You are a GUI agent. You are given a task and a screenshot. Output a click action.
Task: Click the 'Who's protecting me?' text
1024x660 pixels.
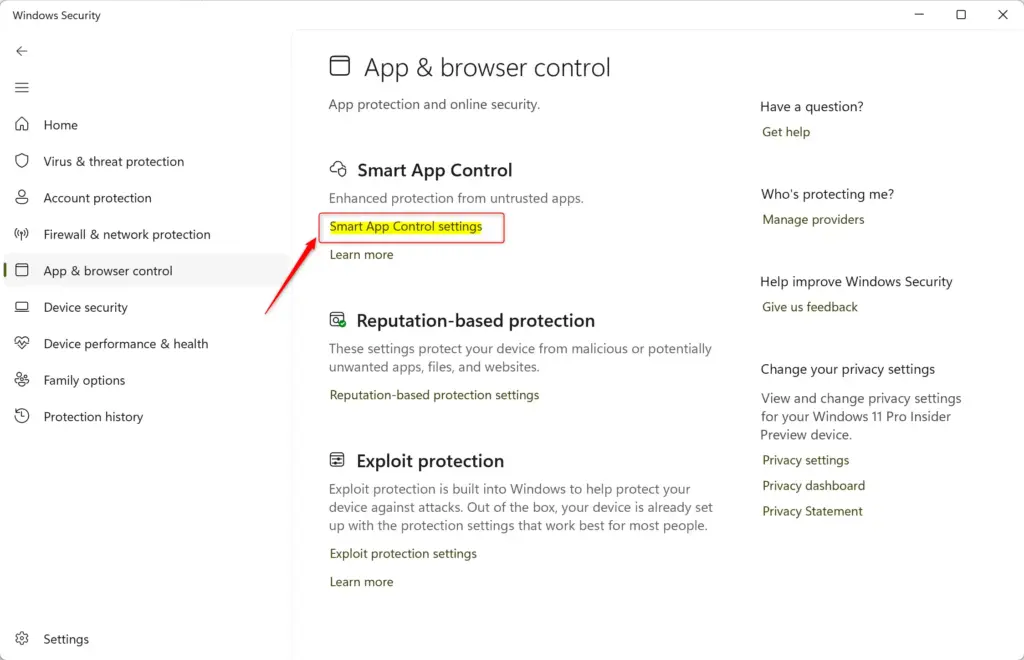(827, 194)
